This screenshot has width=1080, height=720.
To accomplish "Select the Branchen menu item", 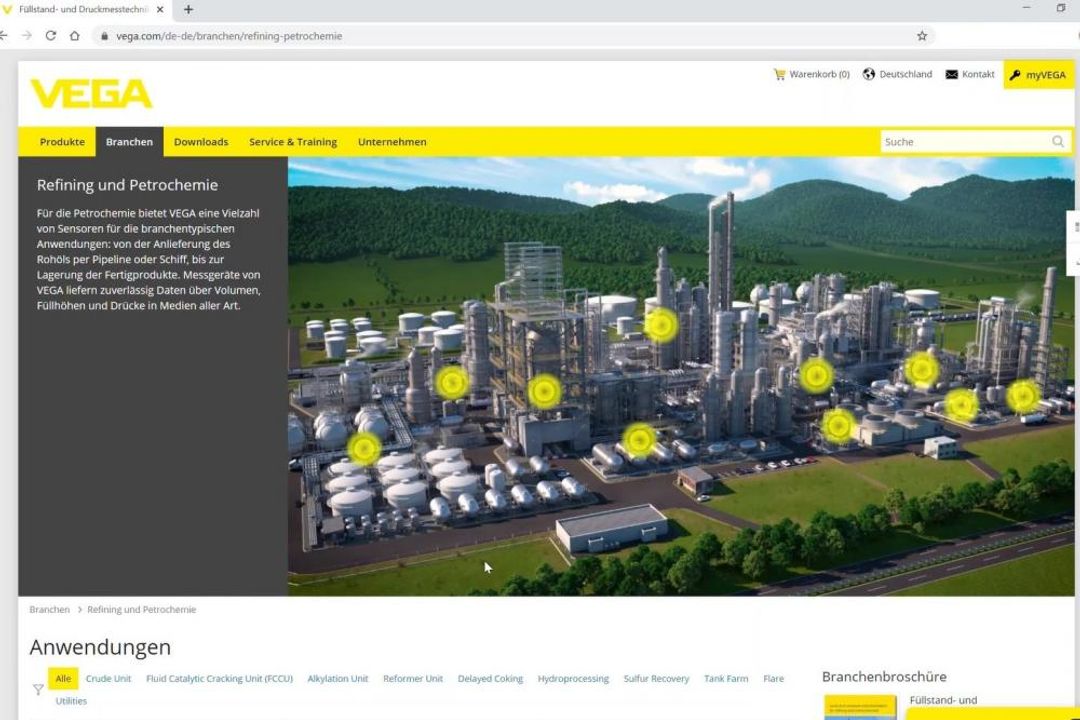I will [x=129, y=142].
